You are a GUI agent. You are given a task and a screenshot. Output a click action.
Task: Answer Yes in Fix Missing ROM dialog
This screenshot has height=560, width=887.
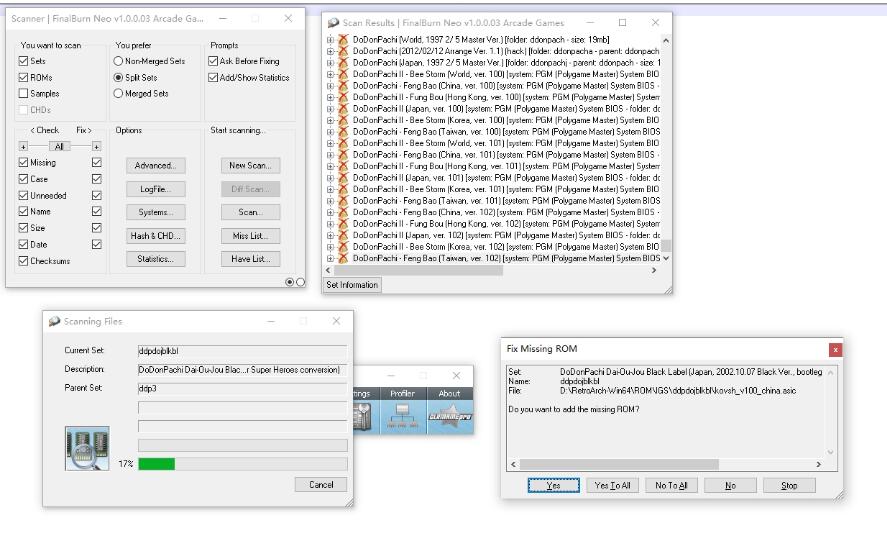[x=553, y=485]
